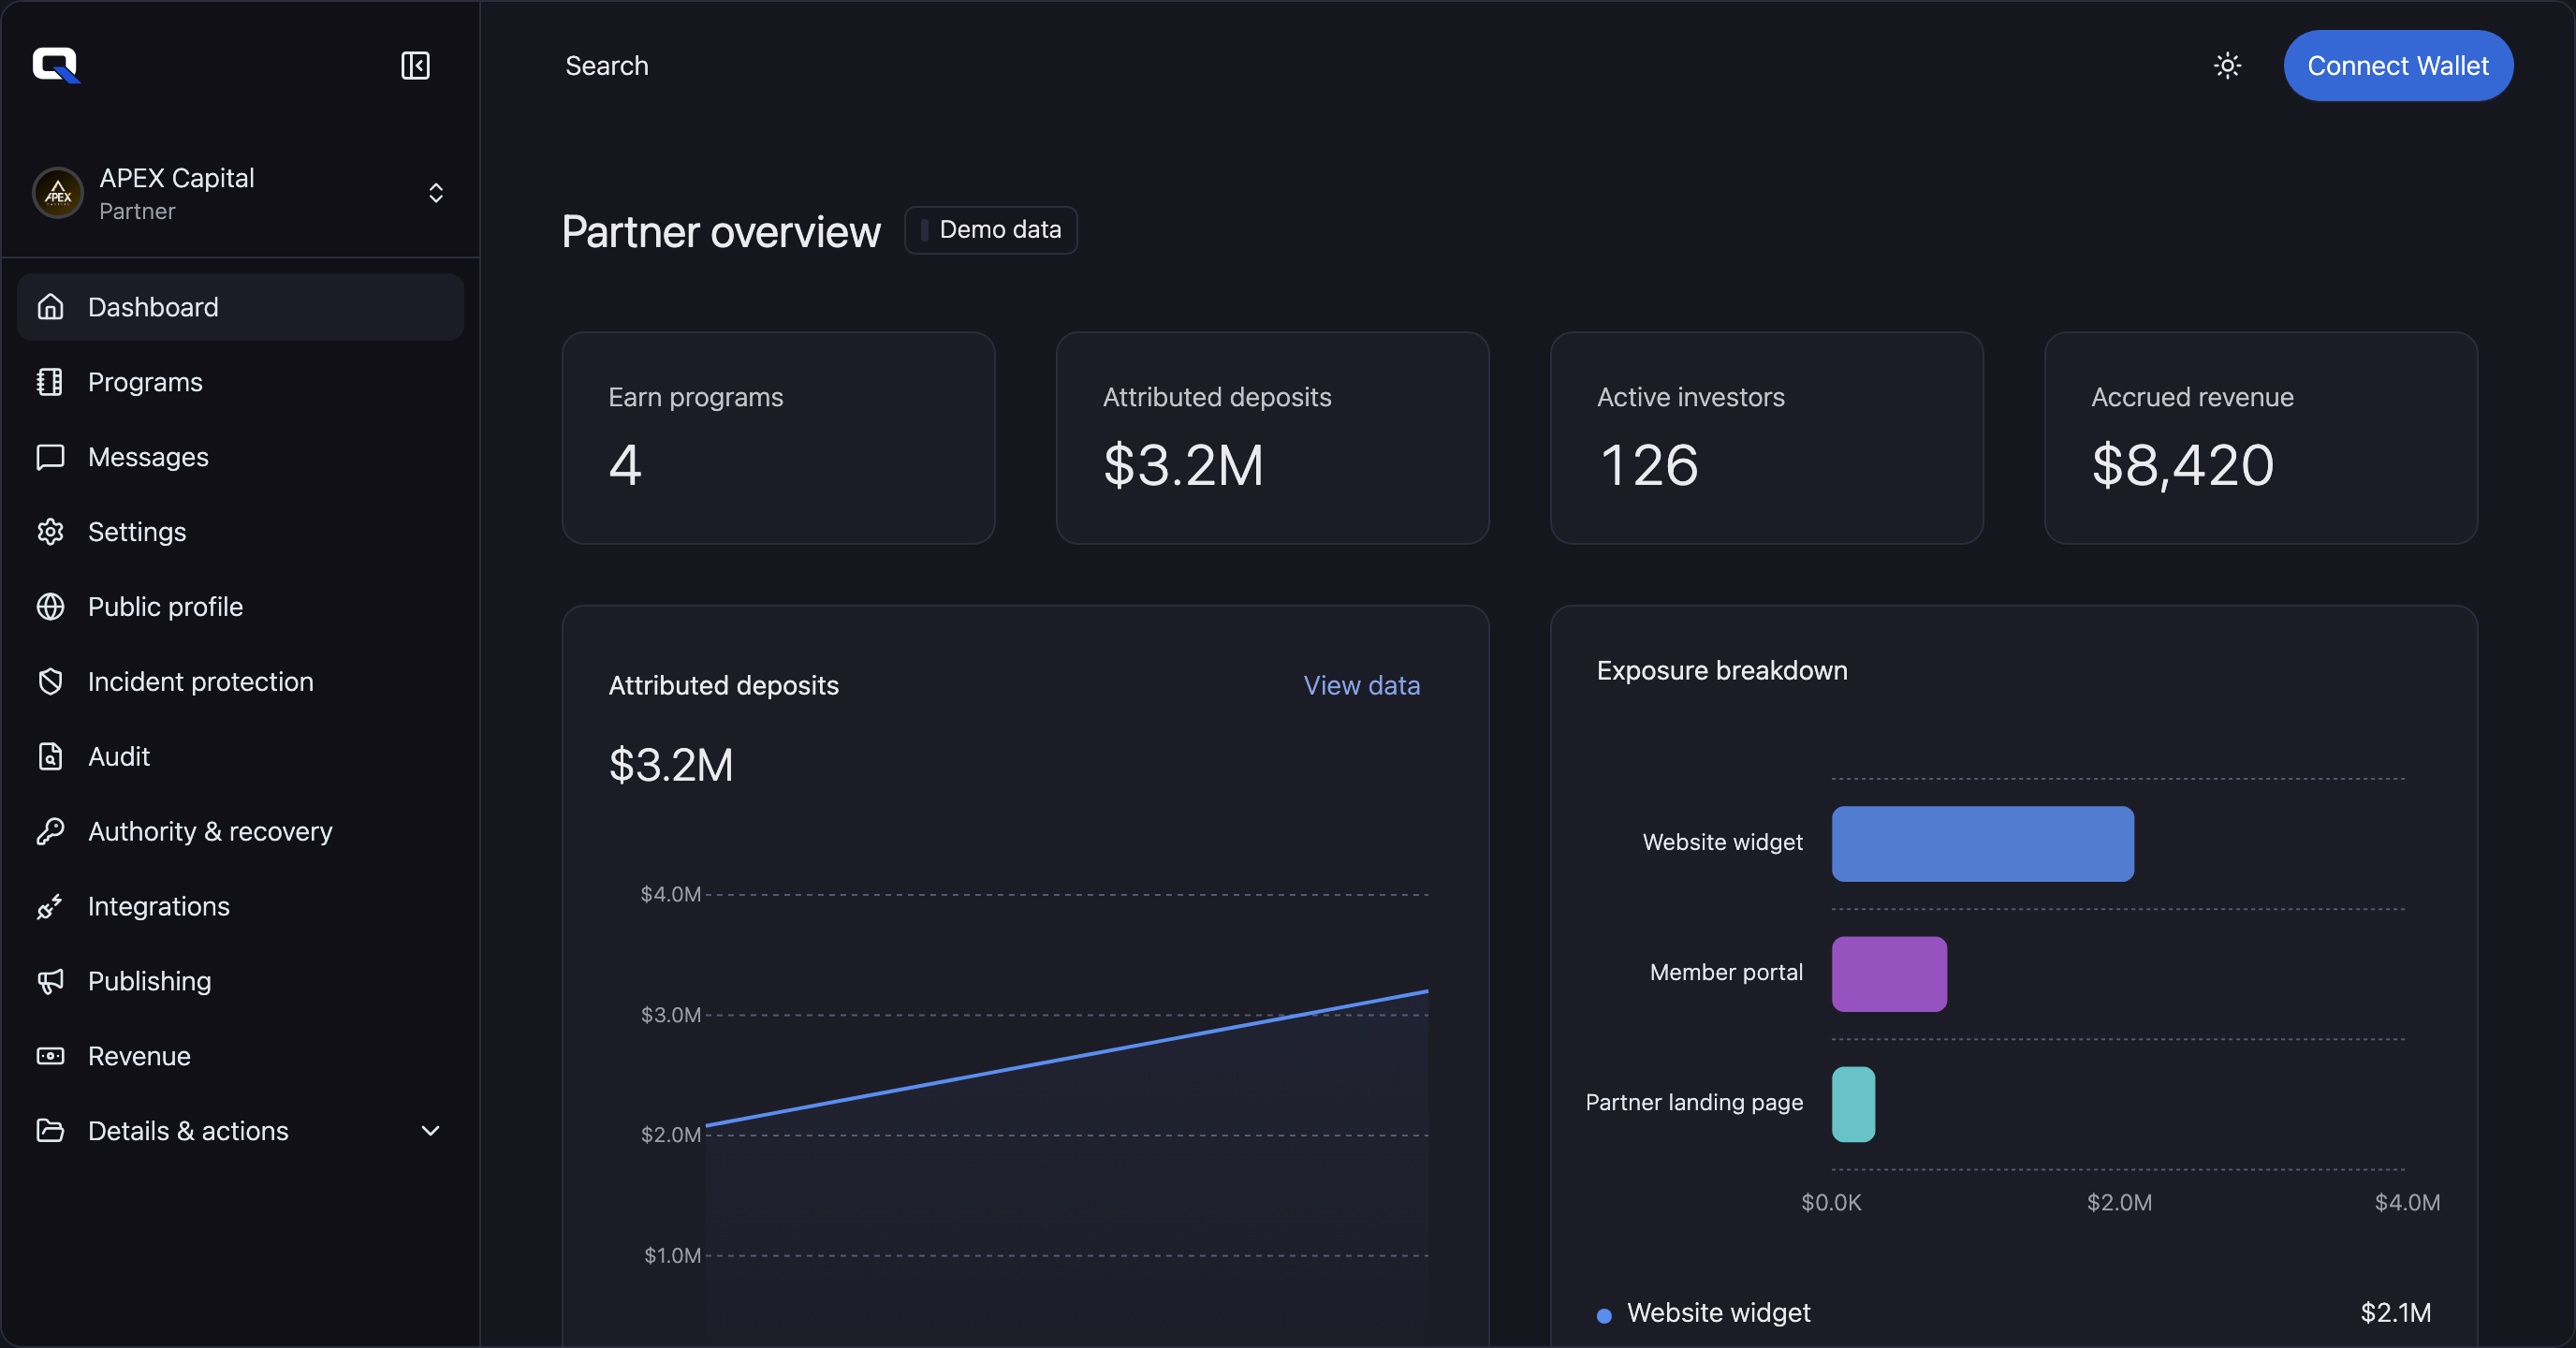Viewport: 2576px width, 1348px height.
Task: Click the Programs notebook icon
Action: 50,382
